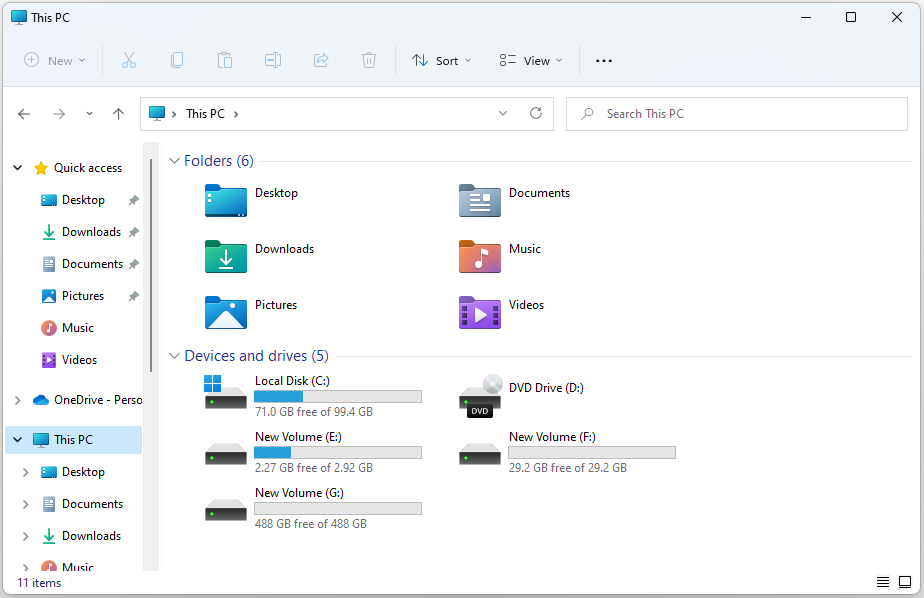924x598 pixels.
Task: Select the Cut icon in the toolbar
Action: coord(129,60)
